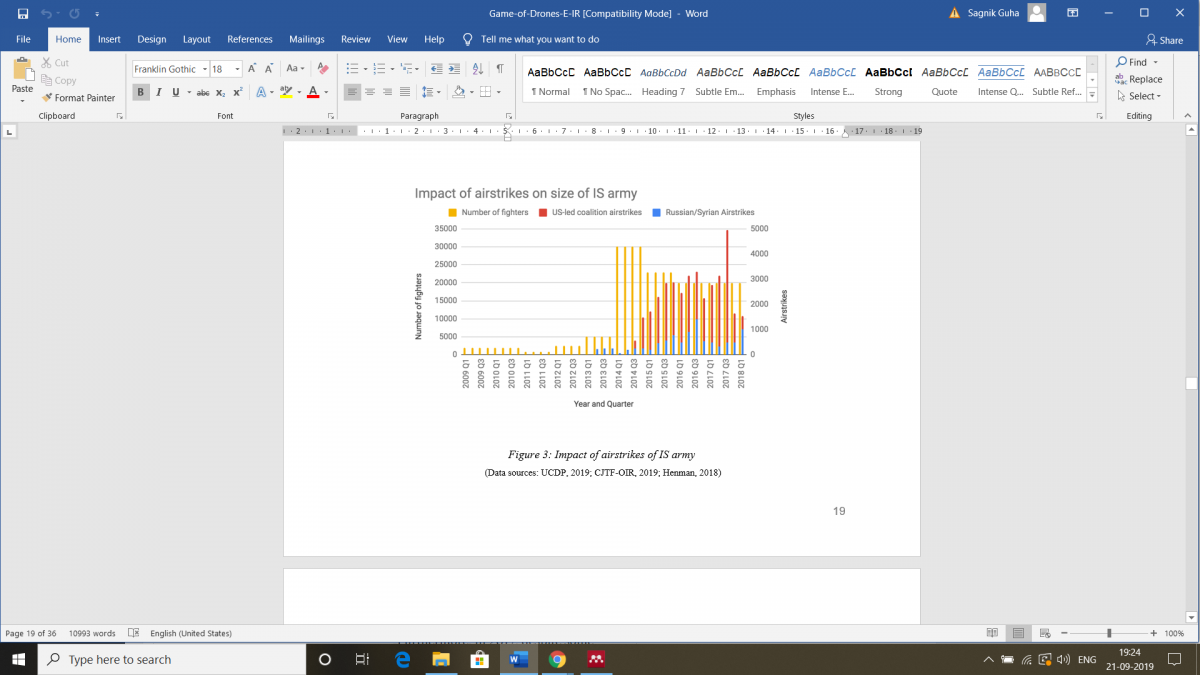This screenshot has height=675, width=1200.
Task: Click the Save icon in the title bar
Action: (x=22, y=13)
